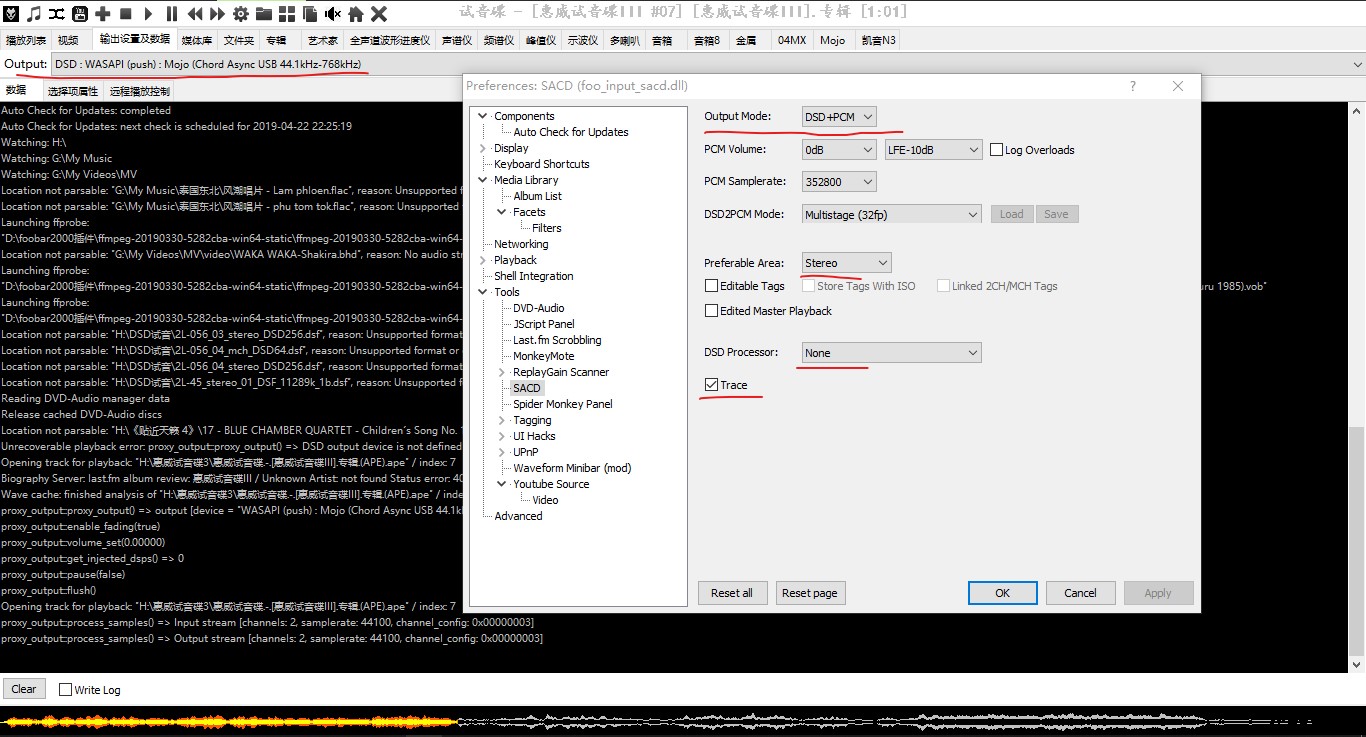The height and width of the screenshot is (737, 1366).
Task: Click the shuffle playback icon
Action: [x=57, y=13]
